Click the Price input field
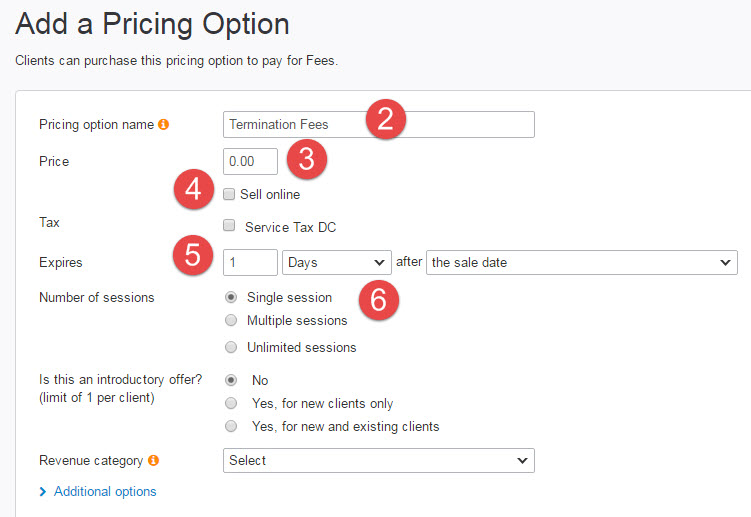Image resolution: width=751 pixels, height=517 pixels. coord(250,161)
